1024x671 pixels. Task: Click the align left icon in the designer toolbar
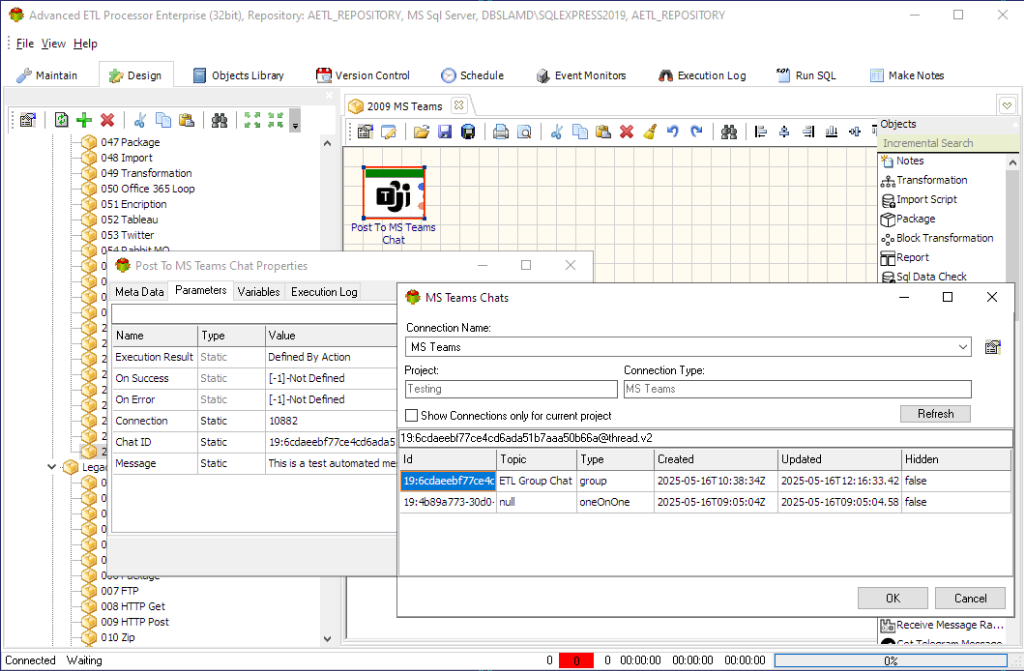[x=761, y=132]
